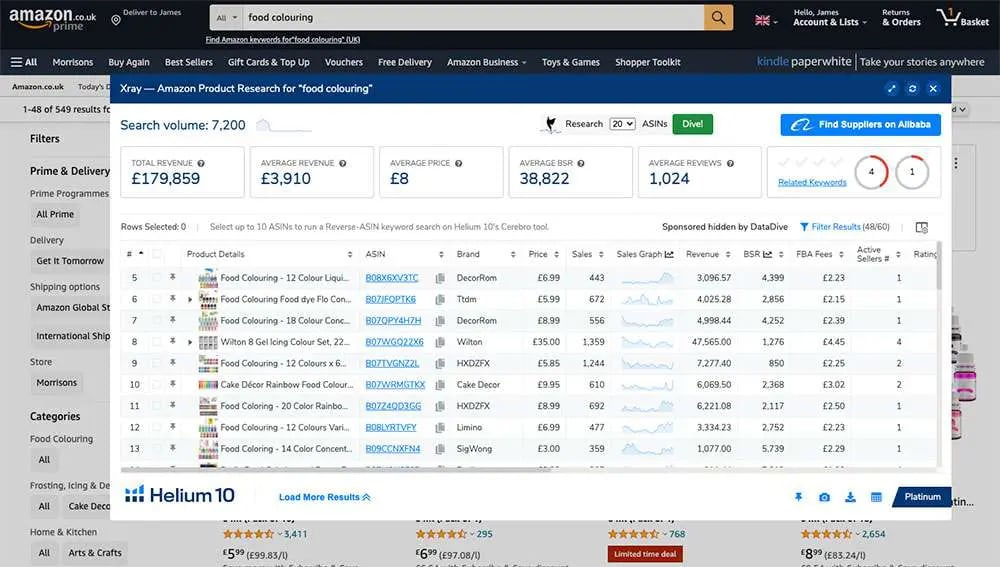This screenshot has height=567, width=1000.
Task: Click the food colouring search input field
Action: pyautogui.click(x=473, y=18)
